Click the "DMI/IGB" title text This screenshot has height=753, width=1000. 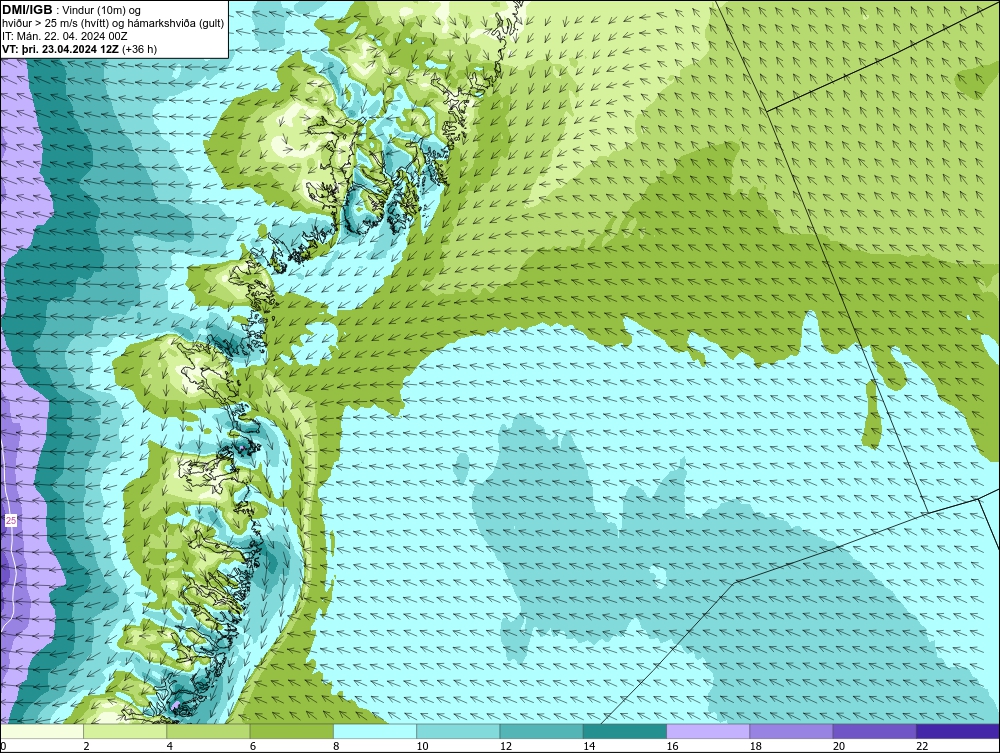click(27, 10)
